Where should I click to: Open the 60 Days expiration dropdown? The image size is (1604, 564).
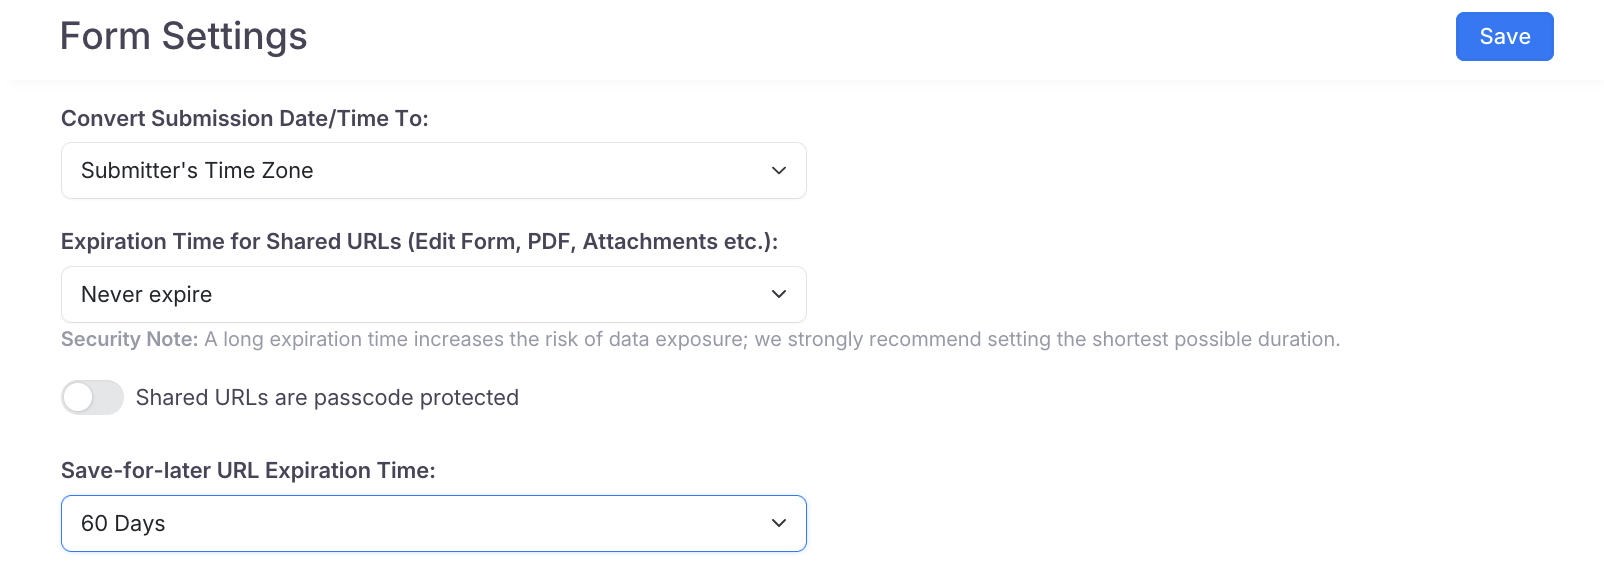pyautogui.click(x=433, y=524)
